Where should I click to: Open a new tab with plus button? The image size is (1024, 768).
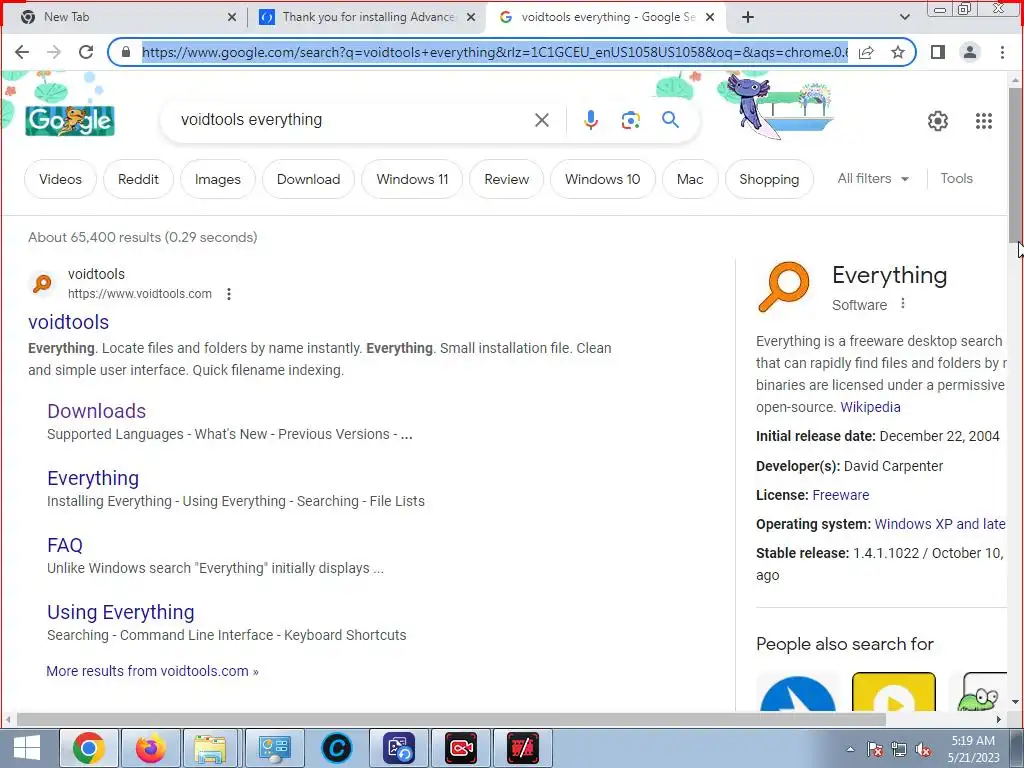(x=748, y=17)
